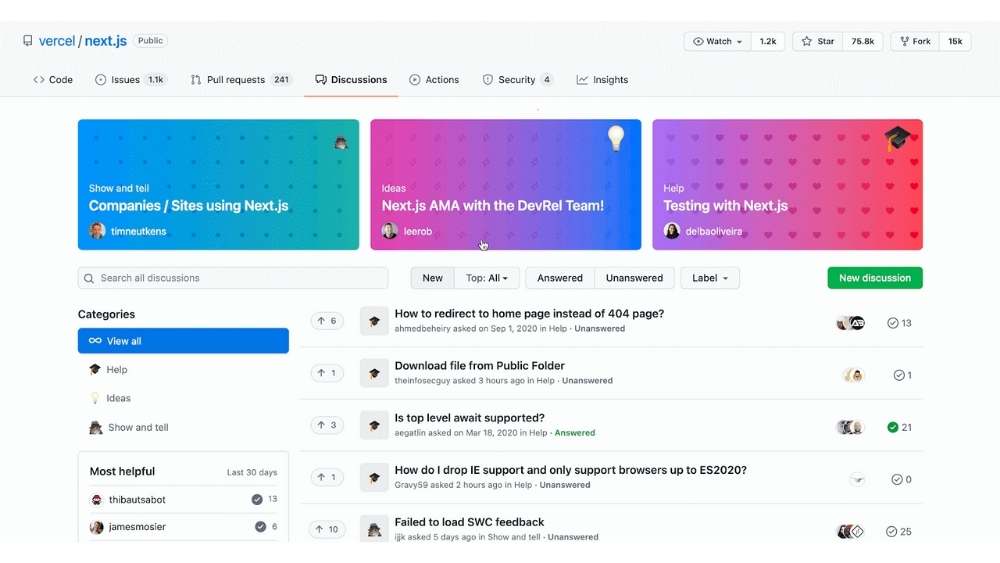Click leerob avatar on the pinned card
Screen dimensions: 1000x563
[x=390, y=231]
